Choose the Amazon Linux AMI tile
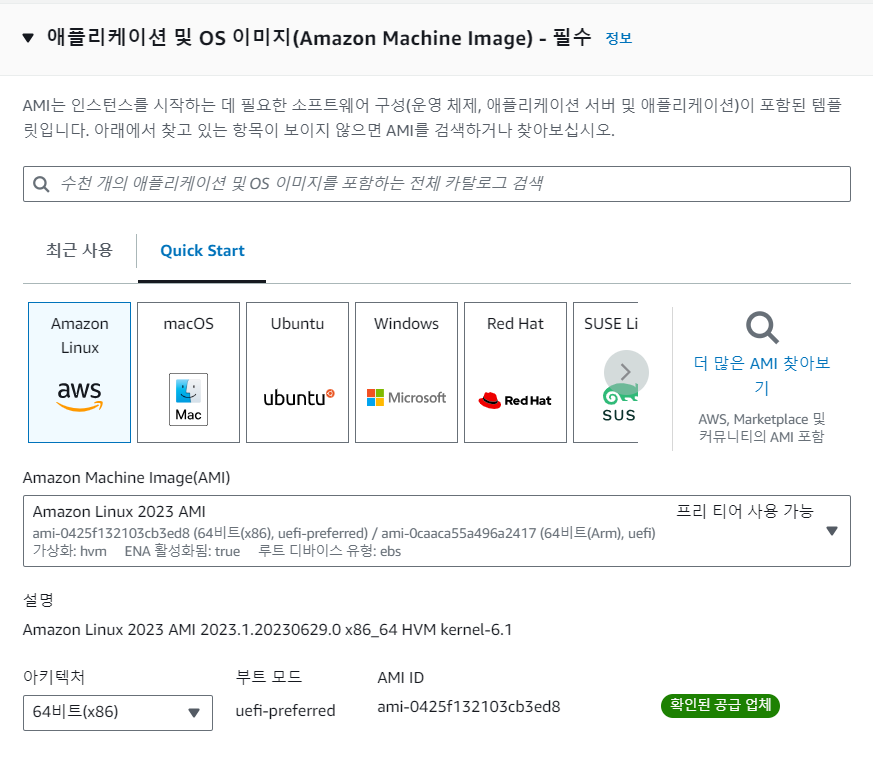This screenshot has height=769, width=873. tap(80, 373)
